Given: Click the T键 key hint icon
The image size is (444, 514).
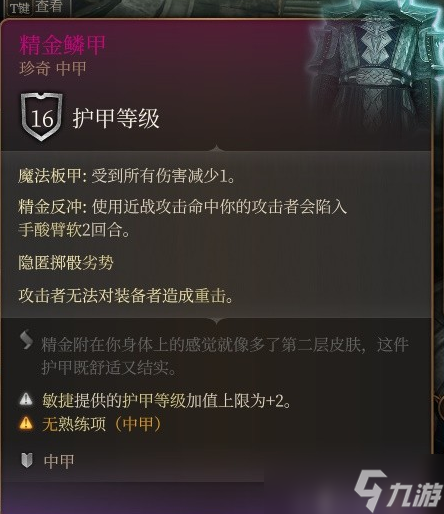Looking at the screenshot, I should (x=20, y=8).
